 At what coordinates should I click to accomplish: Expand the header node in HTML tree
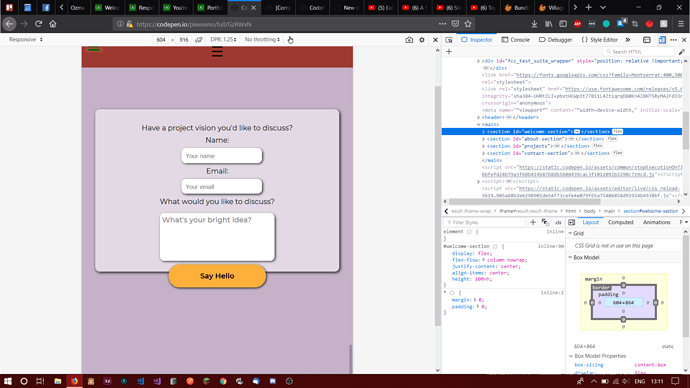478,117
